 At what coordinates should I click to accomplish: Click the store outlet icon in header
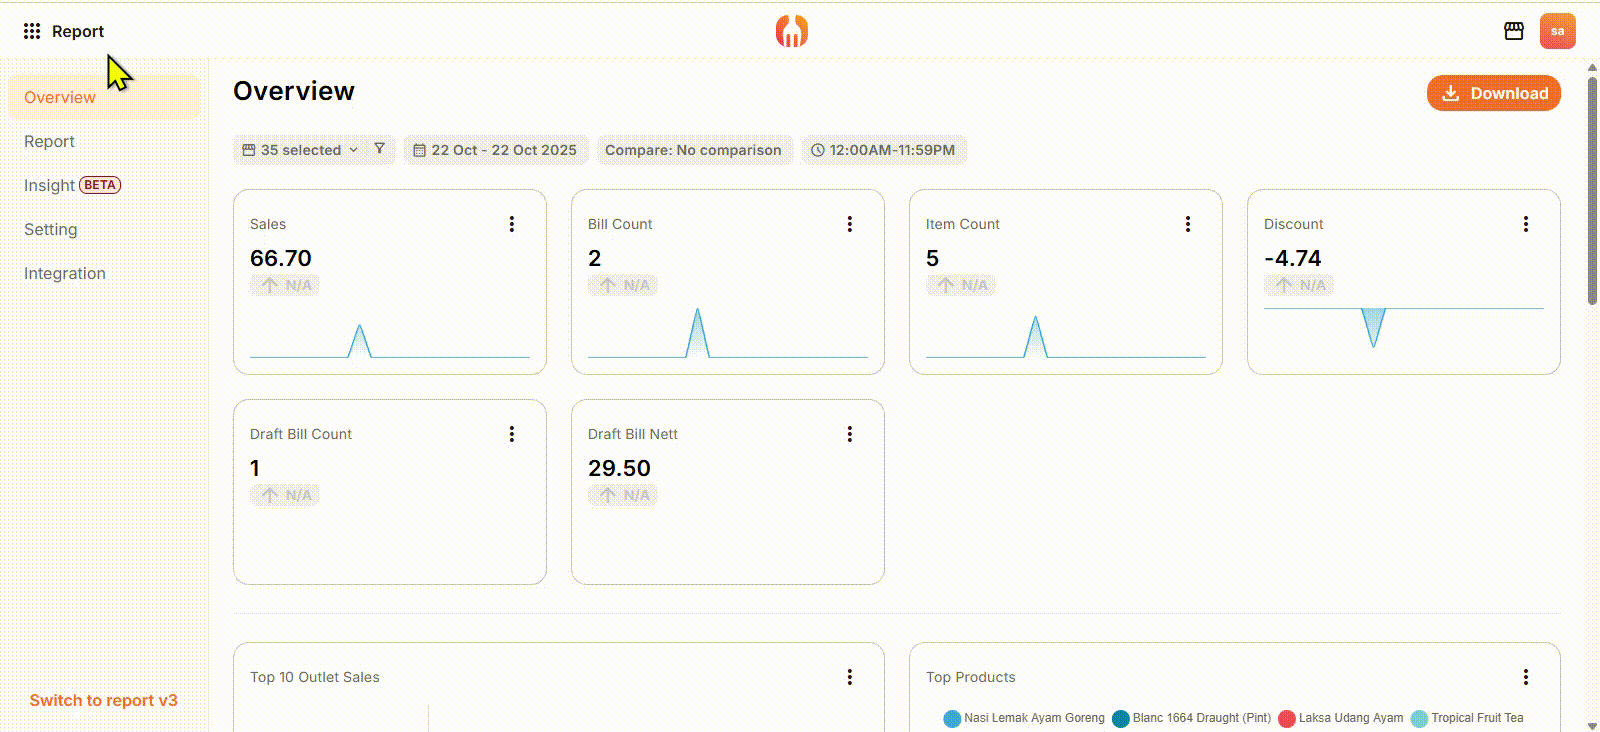coord(1513,31)
